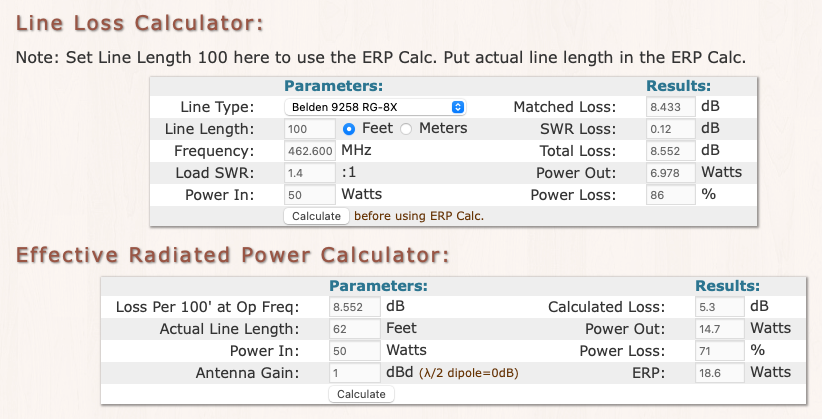822x419 pixels.
Task: Open the Line Type dropdown
Action: [x=375, y=107]
